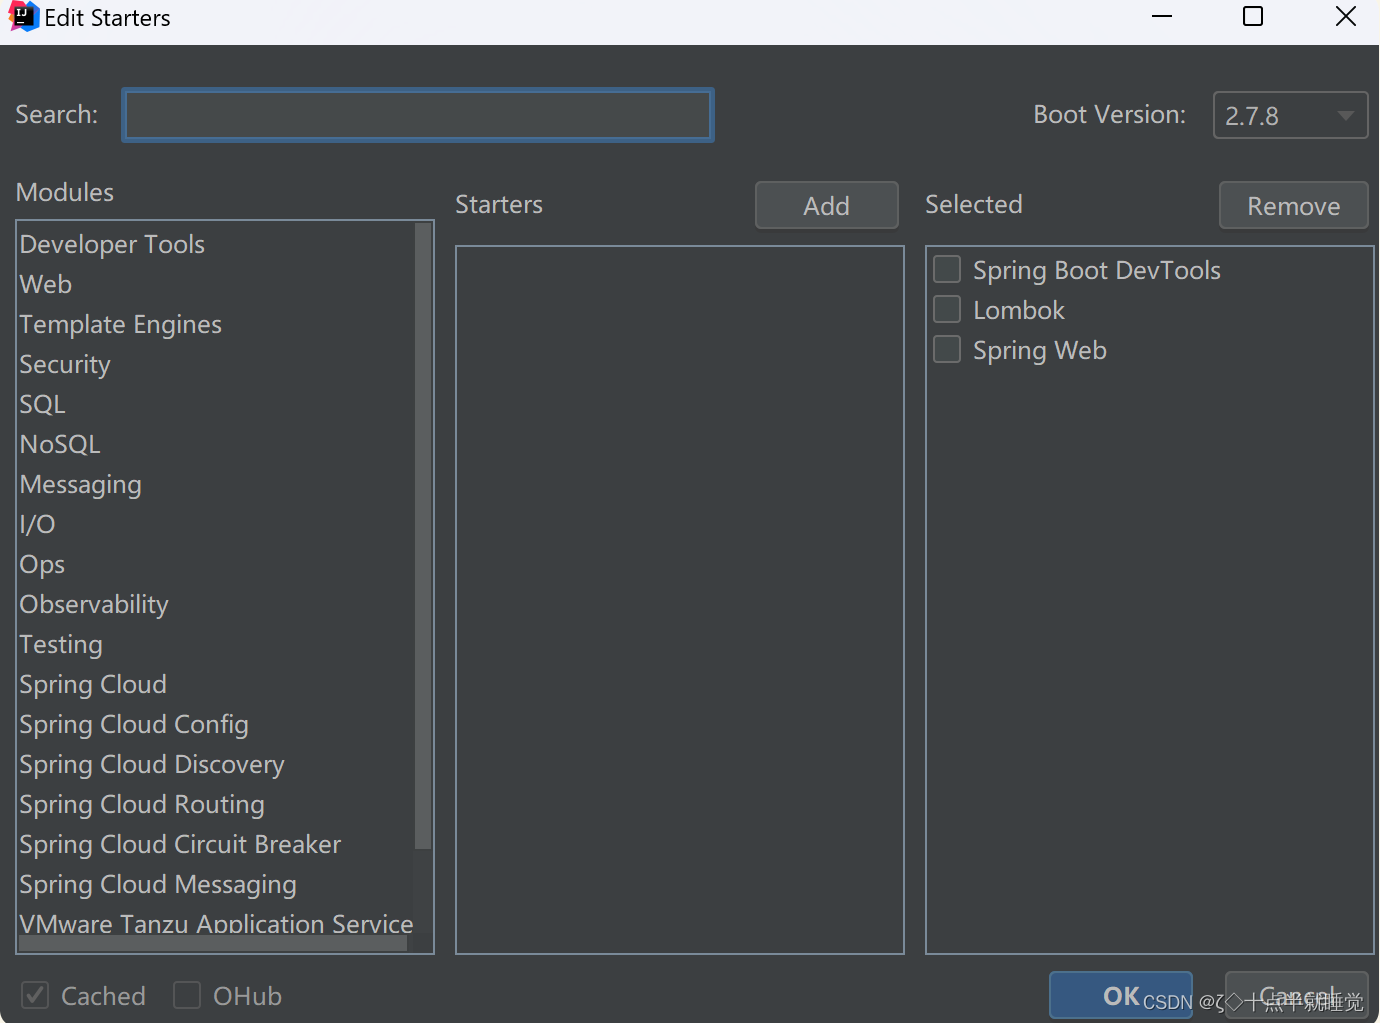Select the Spring Cloud Routing module
1380x1023 pixels.
[216, 804]
